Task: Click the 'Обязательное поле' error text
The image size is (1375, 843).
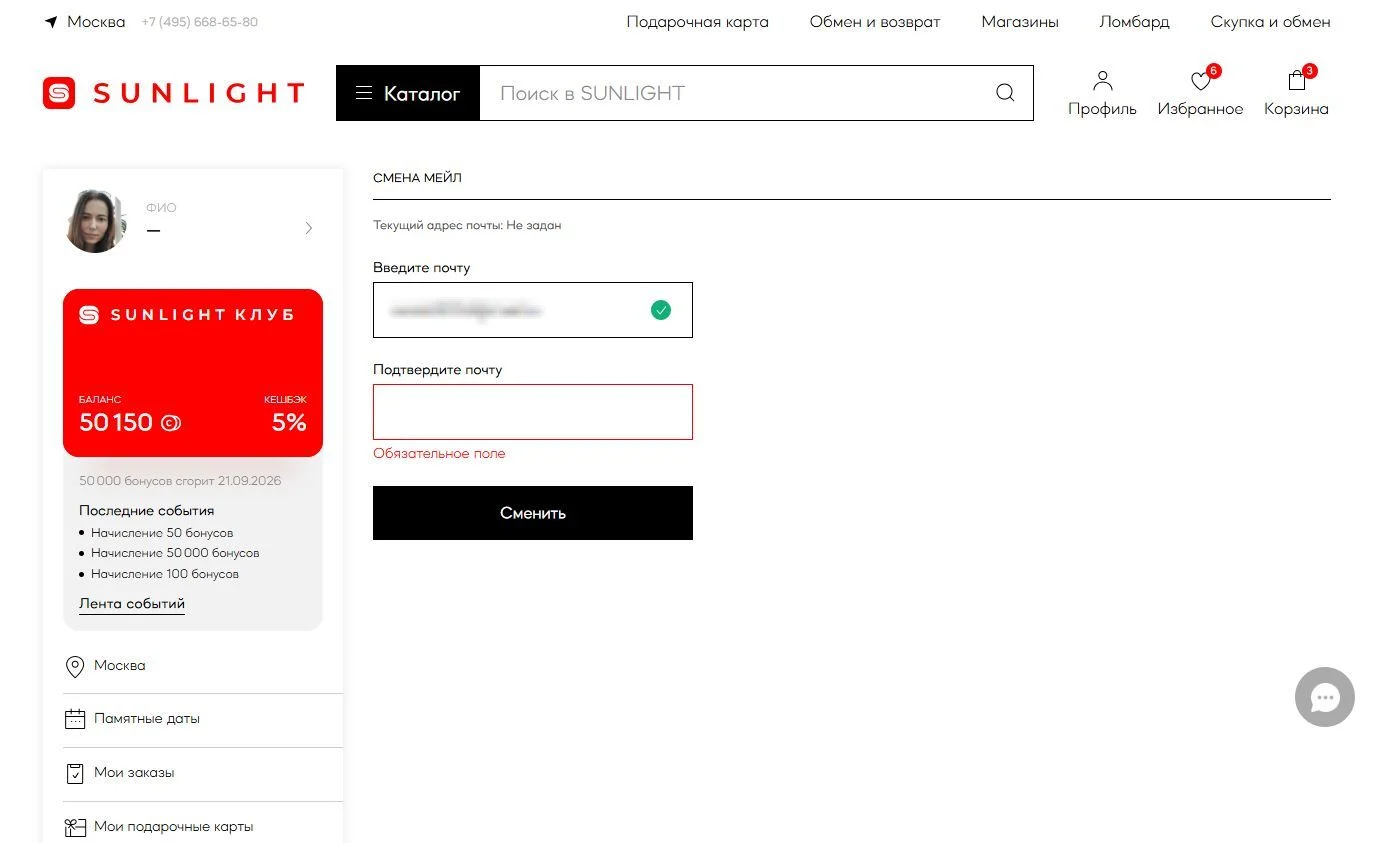Action: coord(439,454)
